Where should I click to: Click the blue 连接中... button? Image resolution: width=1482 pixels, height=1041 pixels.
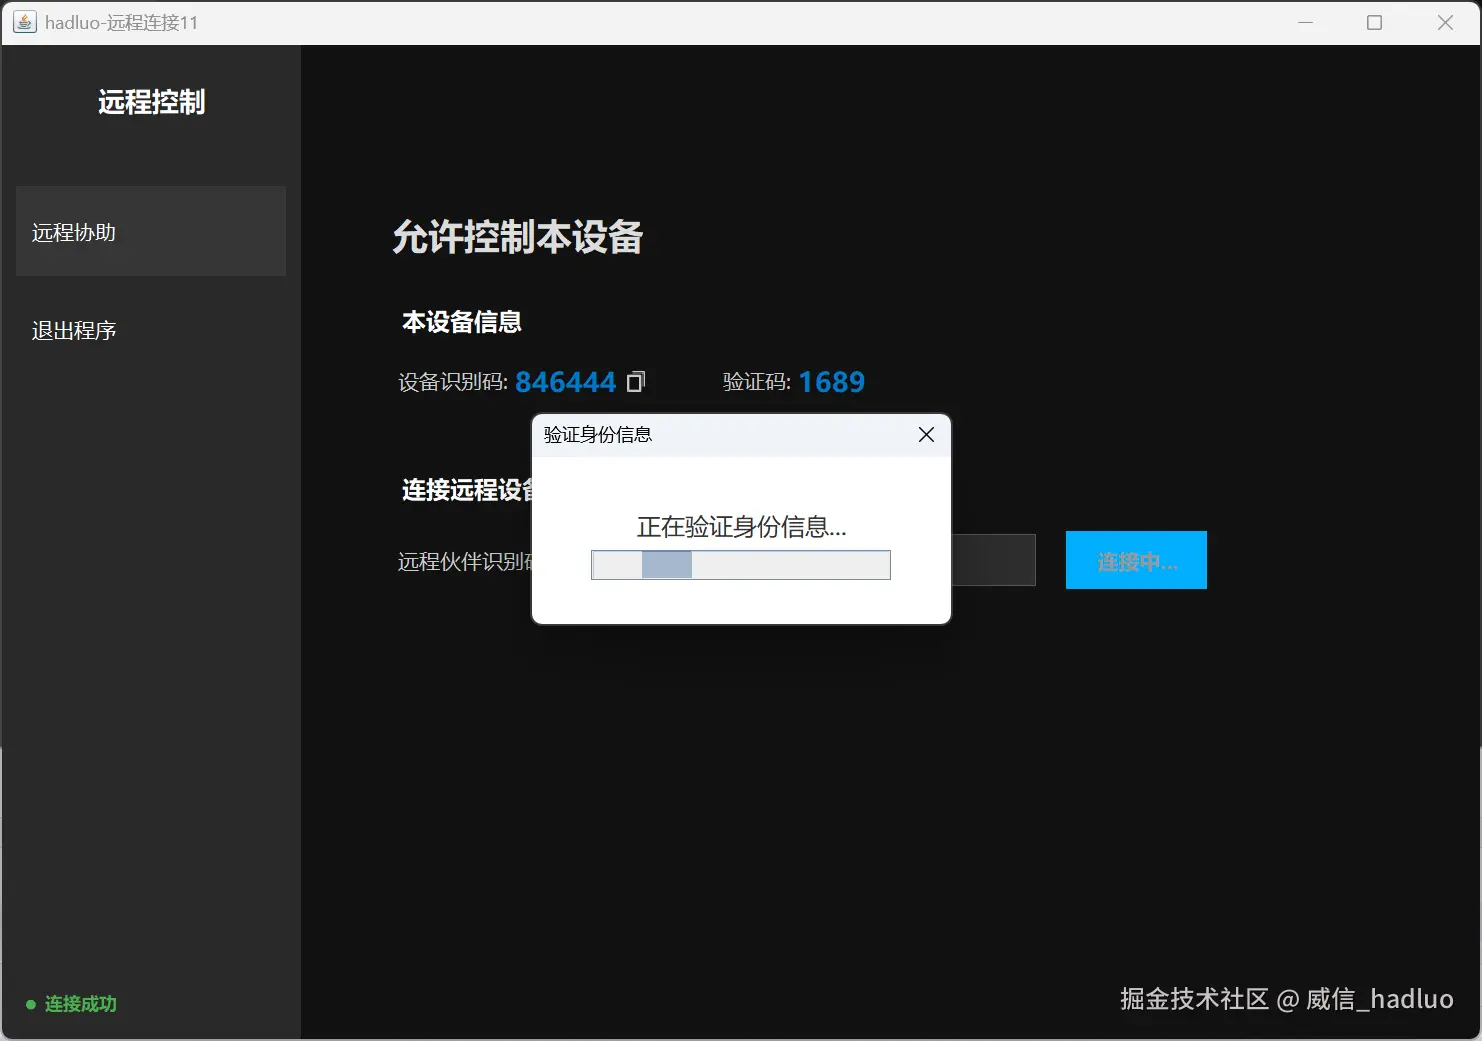coord(1136,560)
